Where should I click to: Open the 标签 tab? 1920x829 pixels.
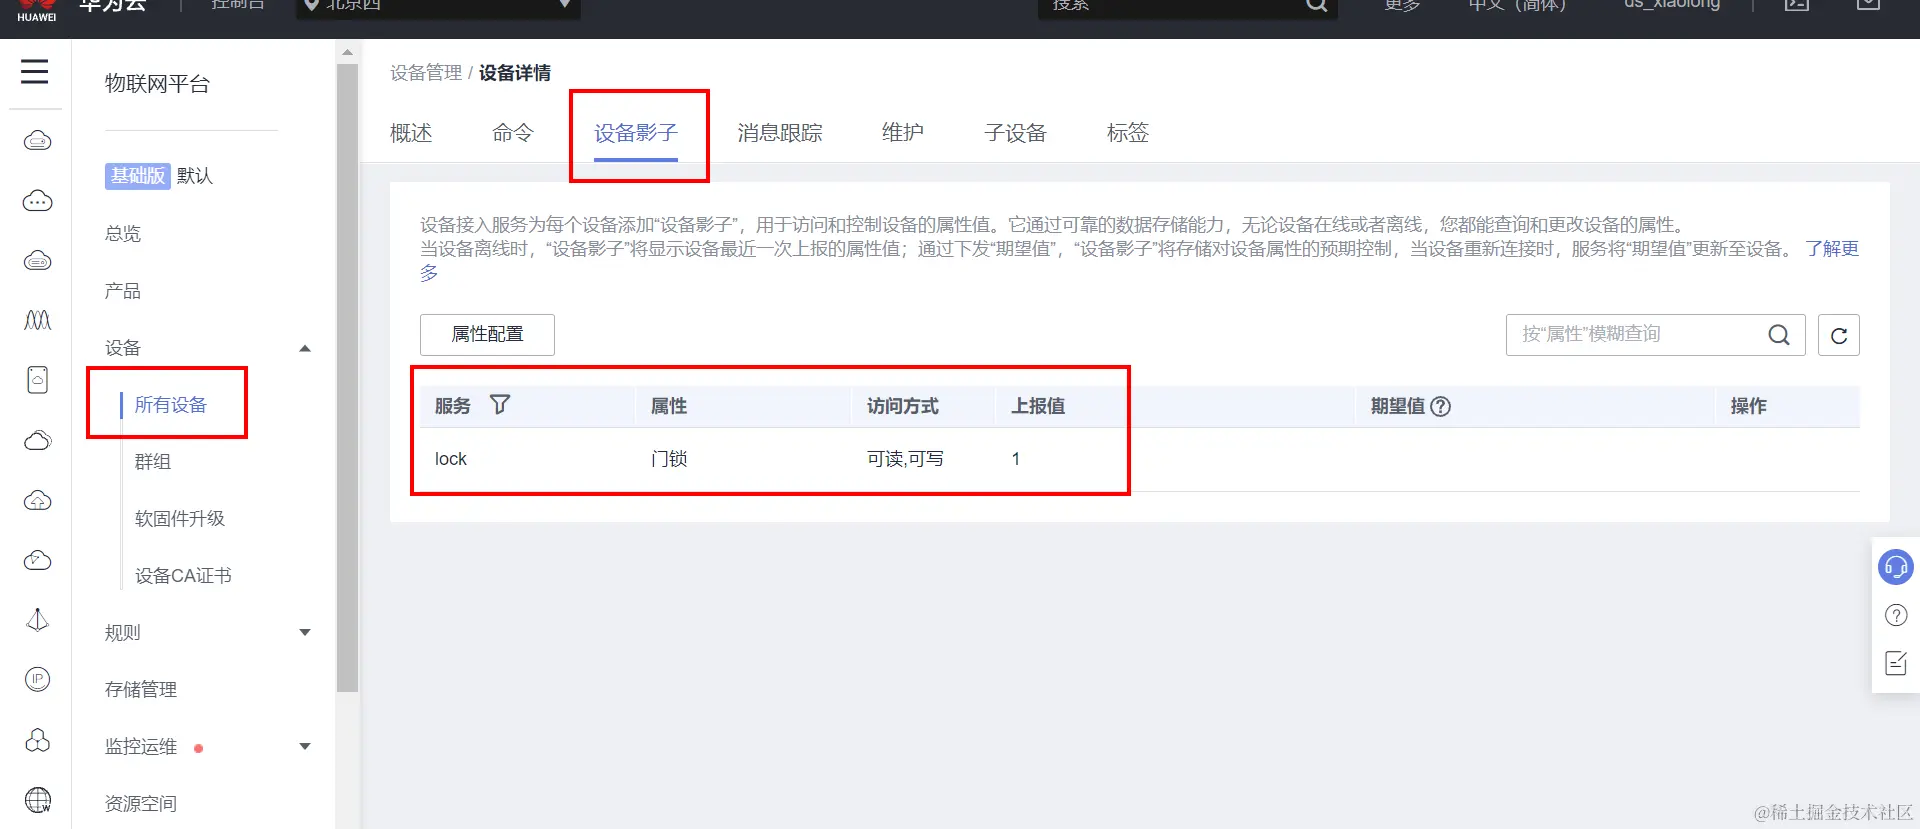[1128, 133]
